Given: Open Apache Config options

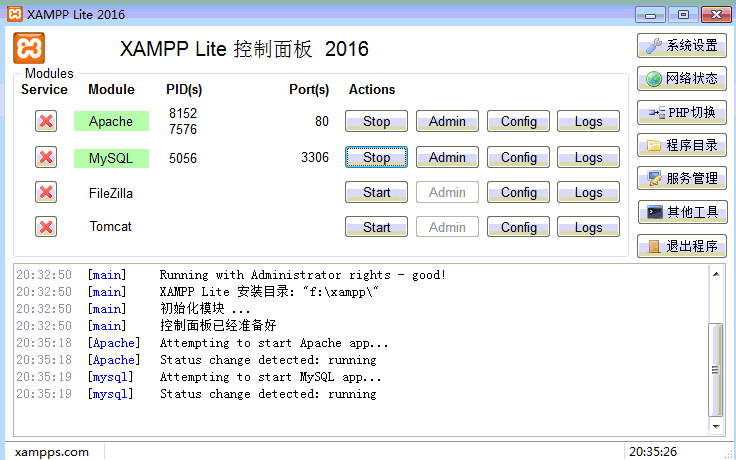Looking at the screenshot, I should point(518,121).
